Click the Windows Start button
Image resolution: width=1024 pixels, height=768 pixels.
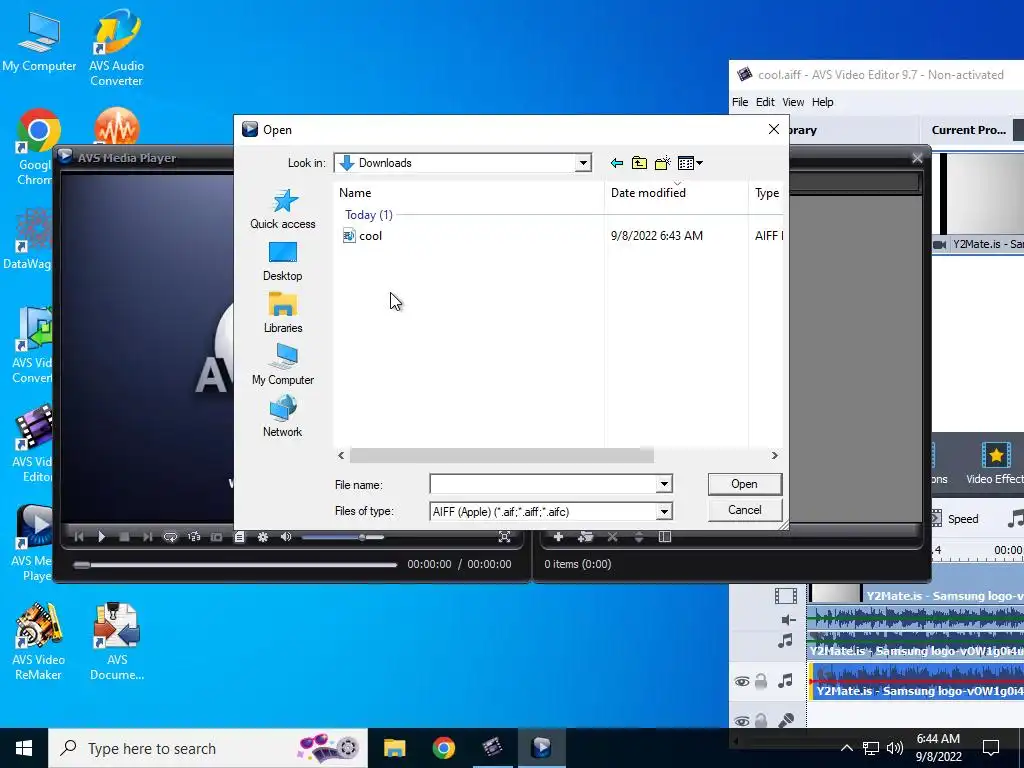24,748
